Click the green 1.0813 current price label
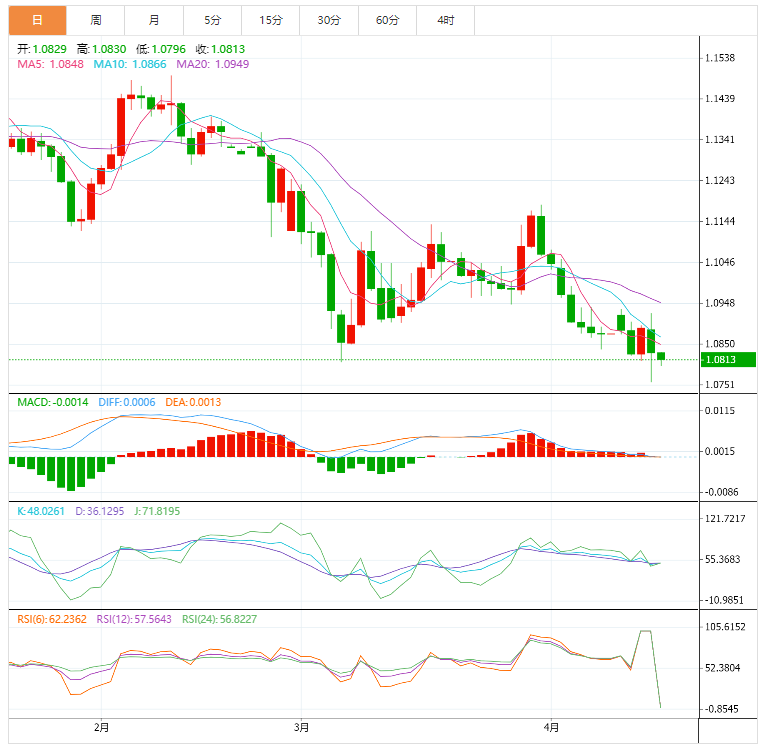Image resolution: width=763 pixels, height=751 pixels. click(x=728, y=360)
